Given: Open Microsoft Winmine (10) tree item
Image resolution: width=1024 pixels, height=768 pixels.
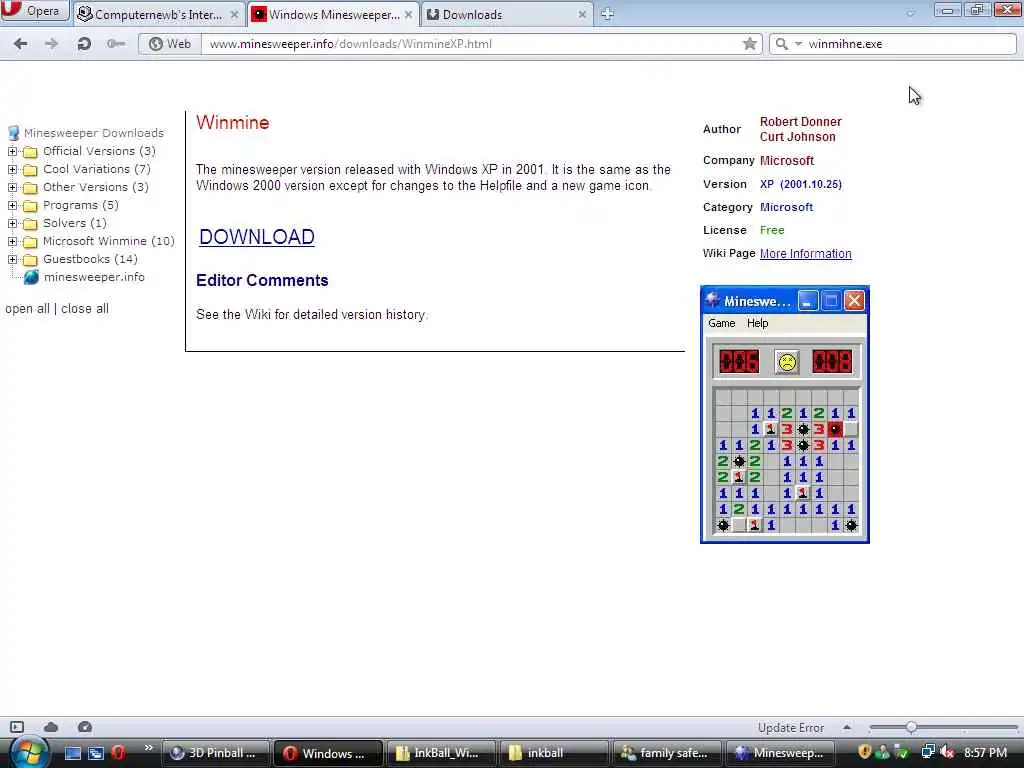Looking at the screenshot, I should (x=108, y=241).
